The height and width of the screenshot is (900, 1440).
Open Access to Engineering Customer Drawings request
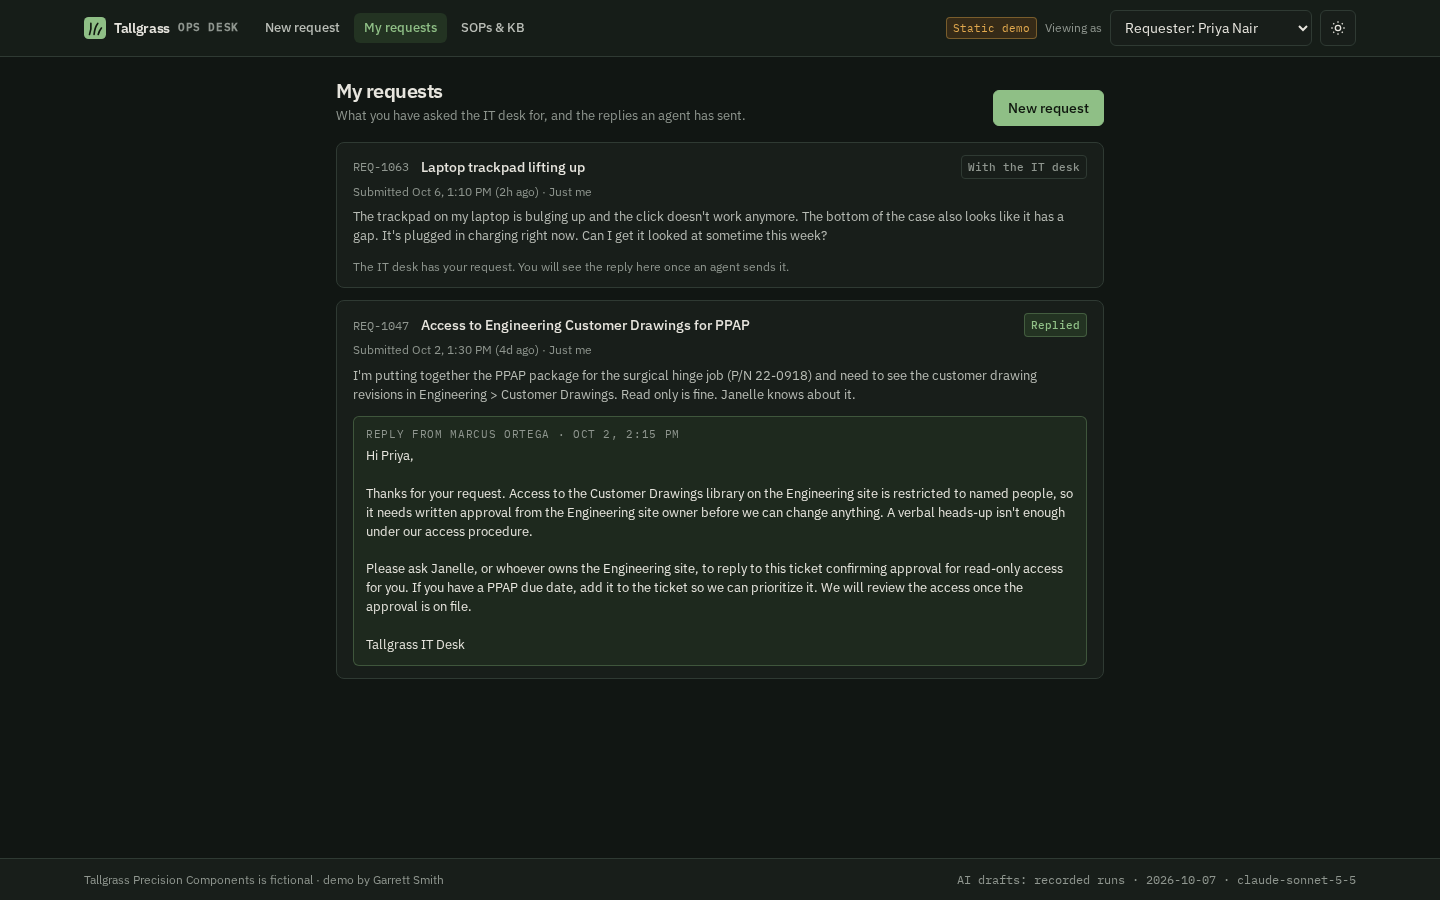(x=585, y=325)
